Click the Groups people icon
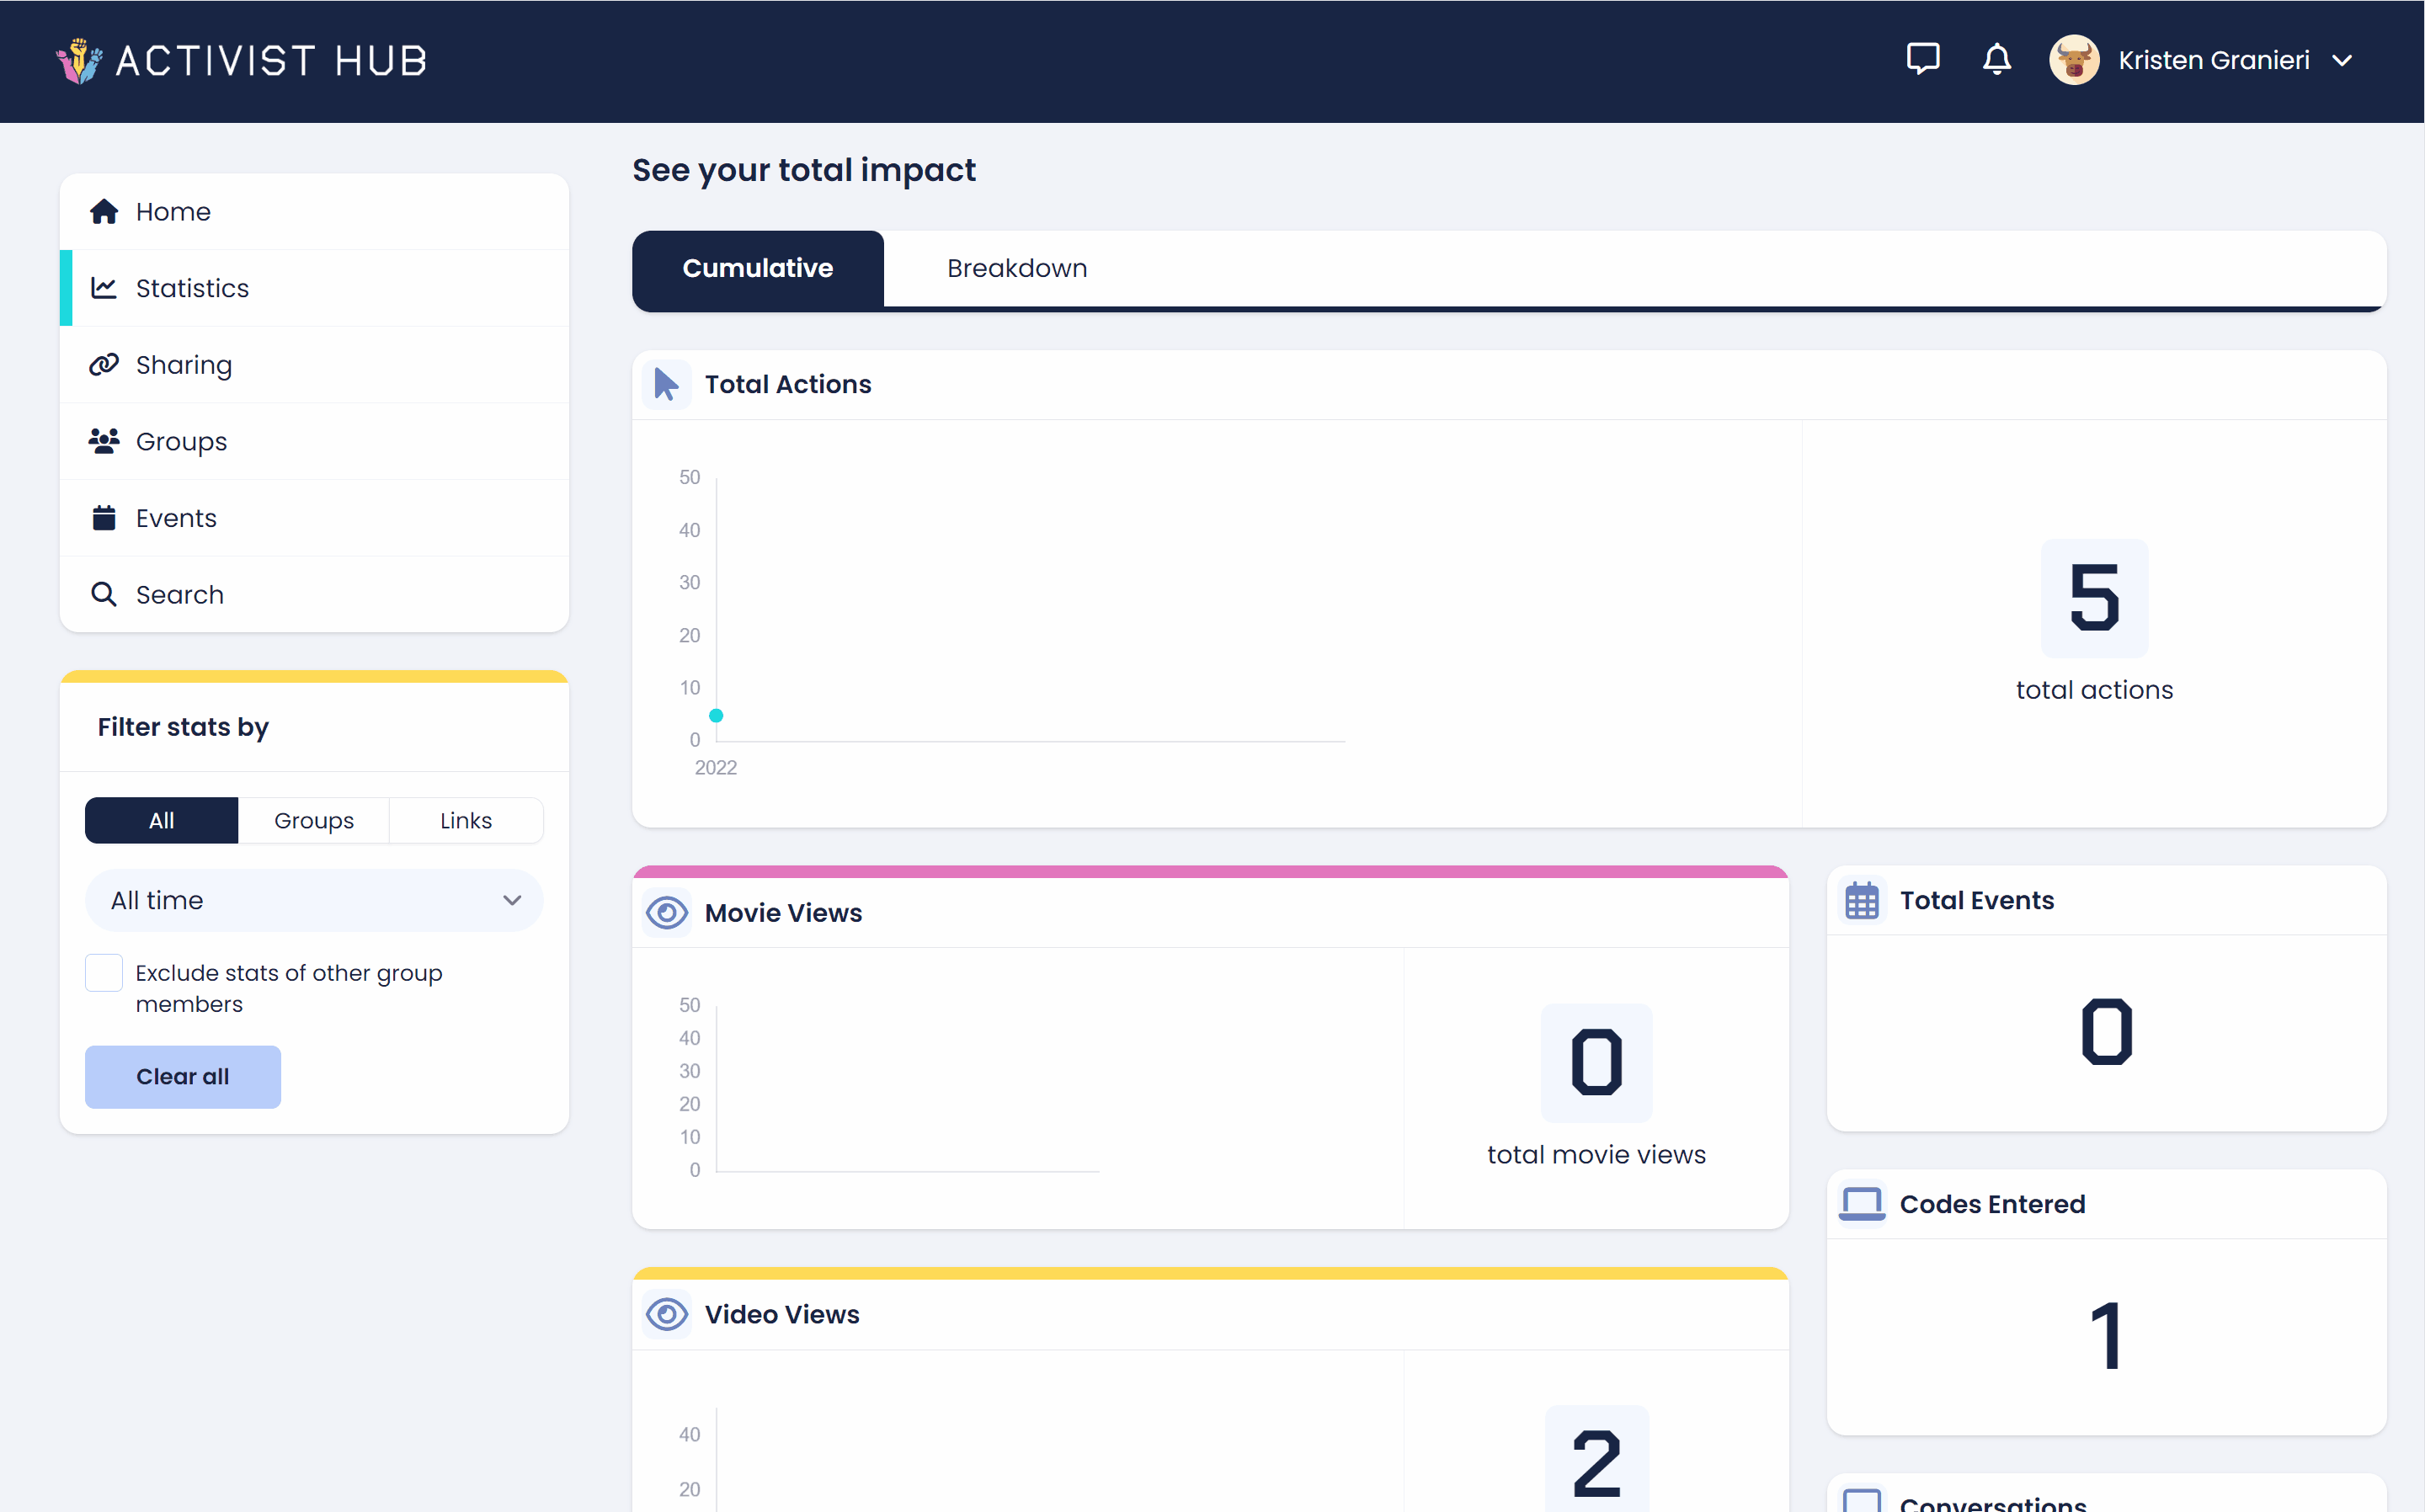This screenshot has height=1512, width=2425. (104, 441)
